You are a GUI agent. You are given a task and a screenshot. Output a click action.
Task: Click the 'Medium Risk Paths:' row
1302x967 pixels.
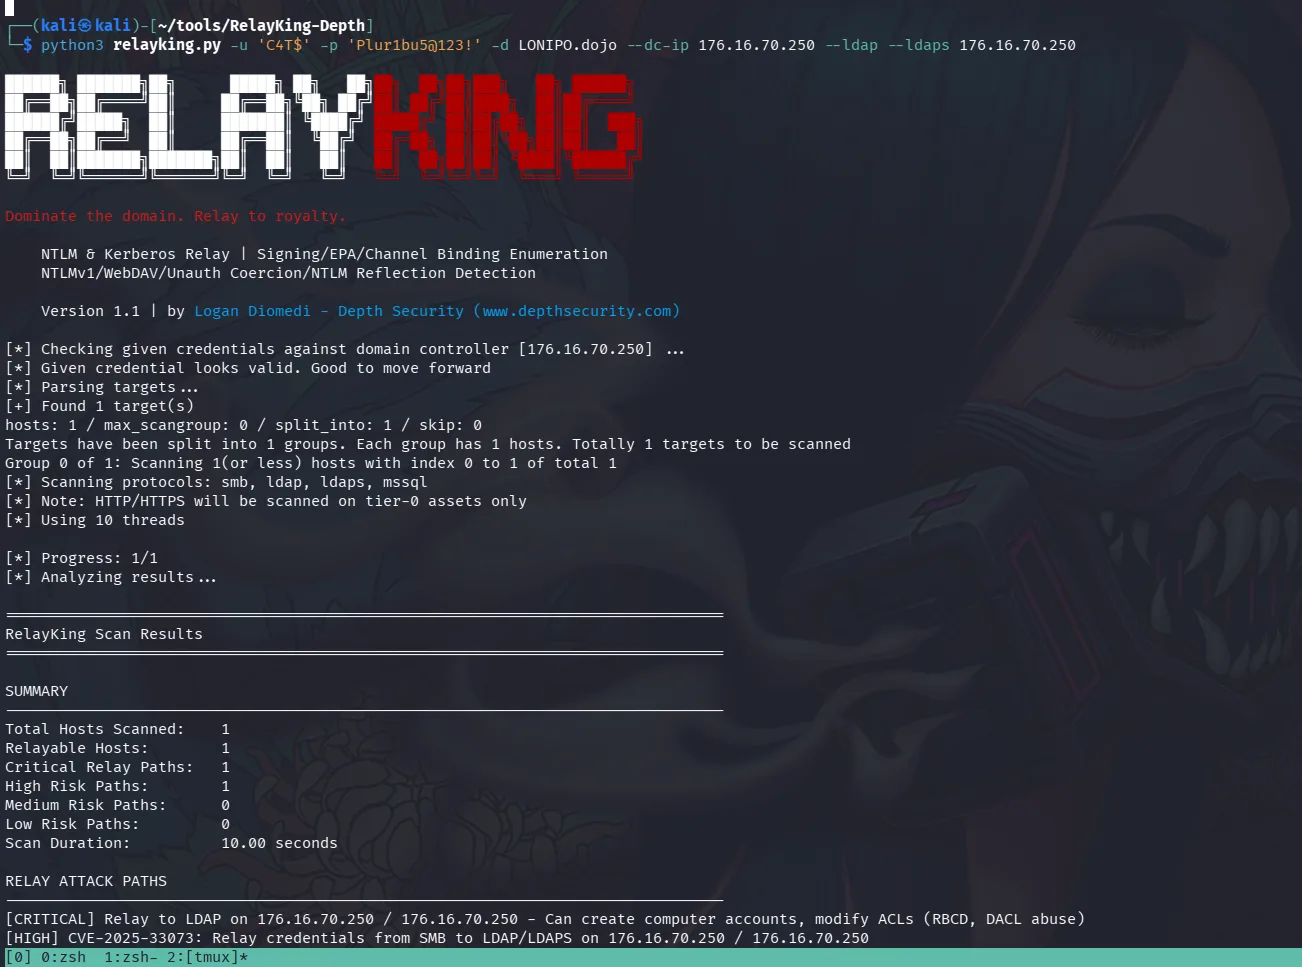pyautogui.click(x=118, y=805)
